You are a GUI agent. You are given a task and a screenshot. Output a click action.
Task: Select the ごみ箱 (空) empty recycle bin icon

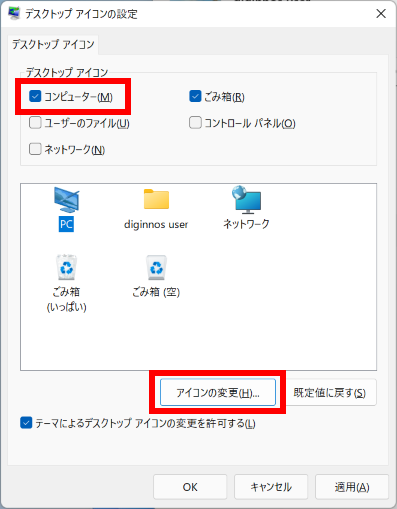point(156,267)
